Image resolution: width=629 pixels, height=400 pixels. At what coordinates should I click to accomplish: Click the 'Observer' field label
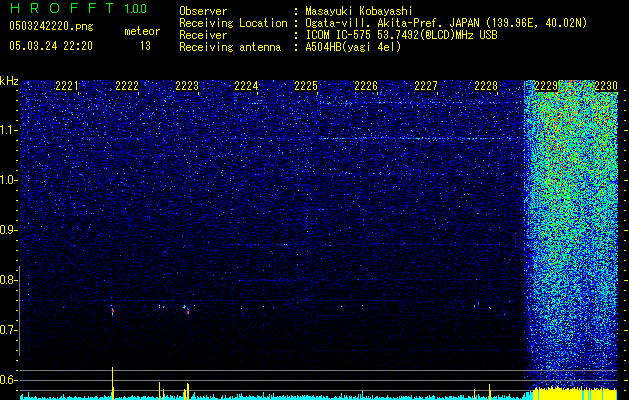pos(203,11)
